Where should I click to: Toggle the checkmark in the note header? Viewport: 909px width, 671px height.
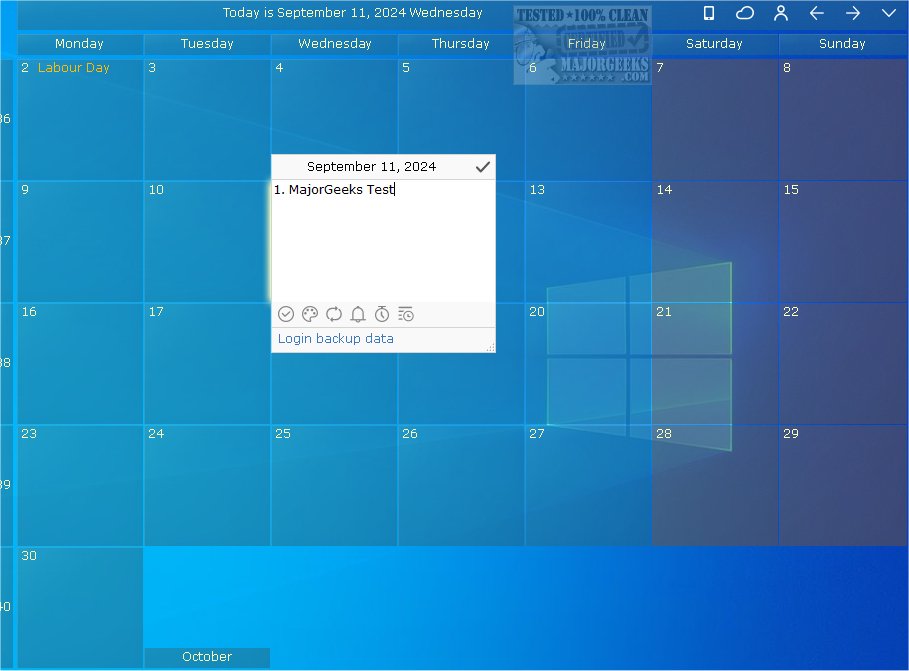pyautogui.click(x=484, y=167)
